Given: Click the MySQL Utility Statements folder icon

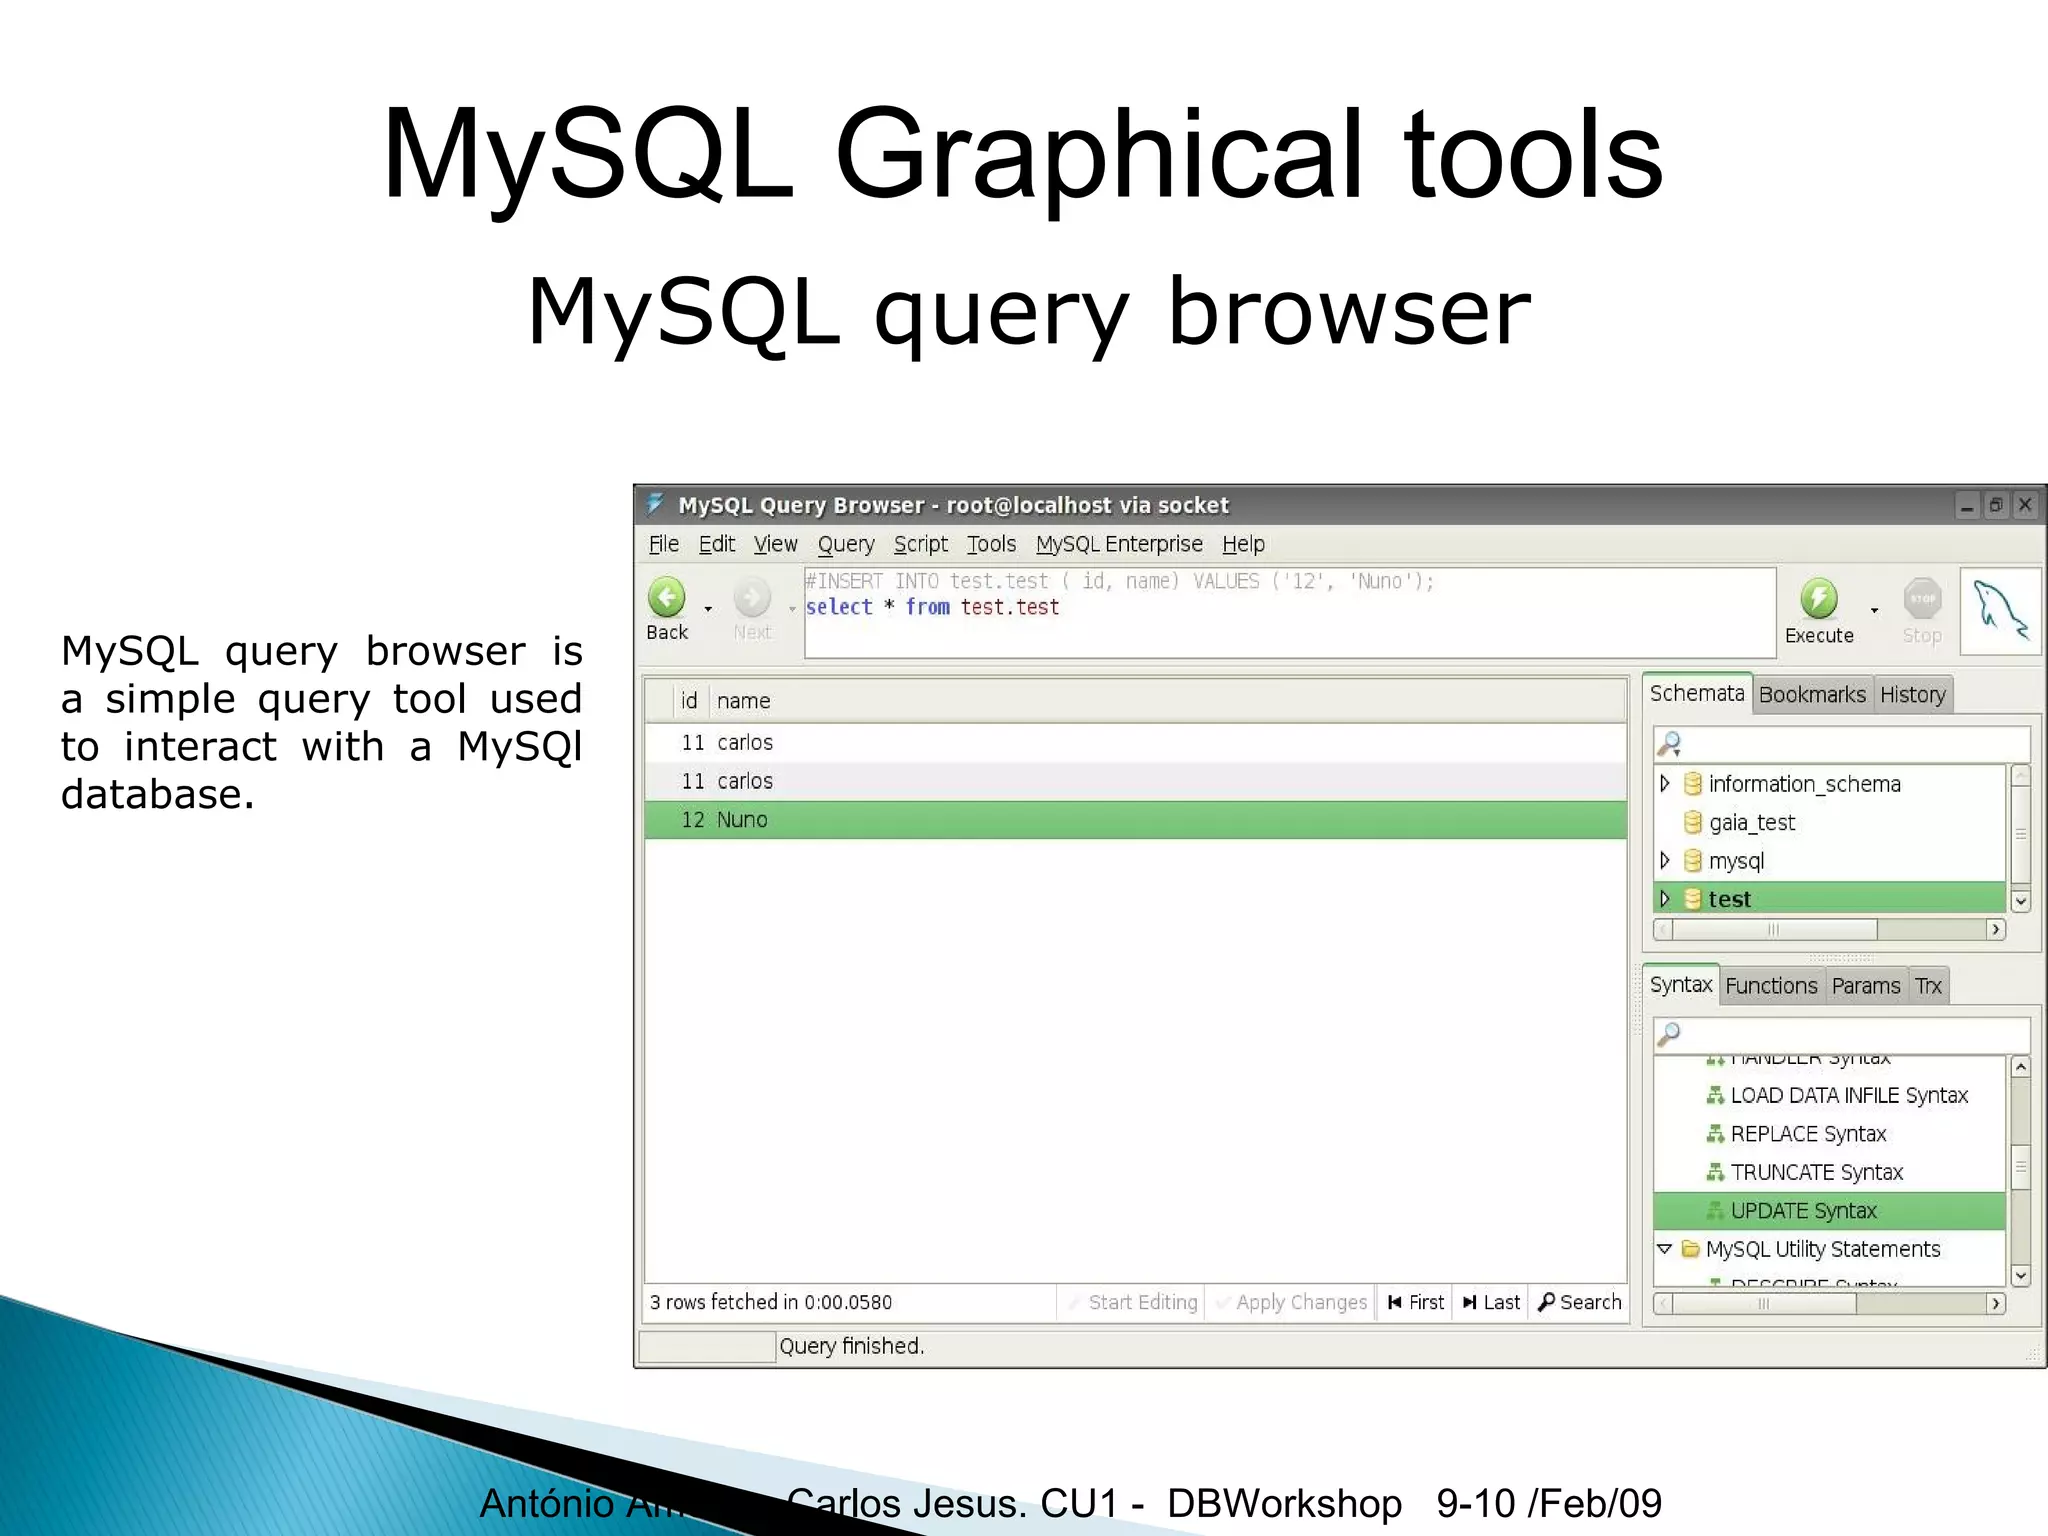Looking at the screenshot, I should pyautogui.click(x=1691, y=1248).
